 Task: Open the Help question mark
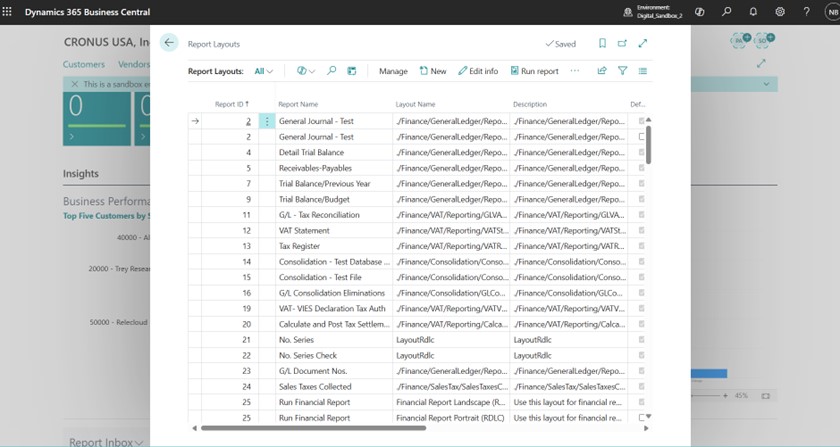click(x=806, y=11)
